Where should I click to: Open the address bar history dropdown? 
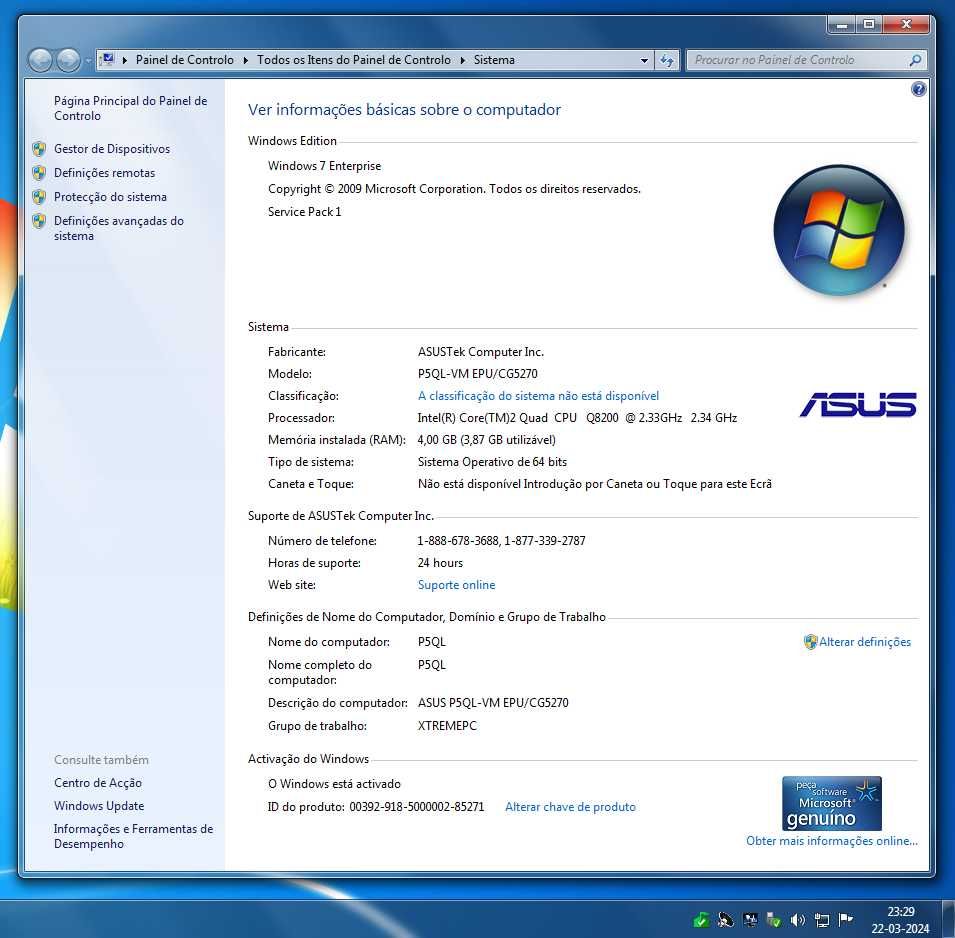click(x=644, y=60)
